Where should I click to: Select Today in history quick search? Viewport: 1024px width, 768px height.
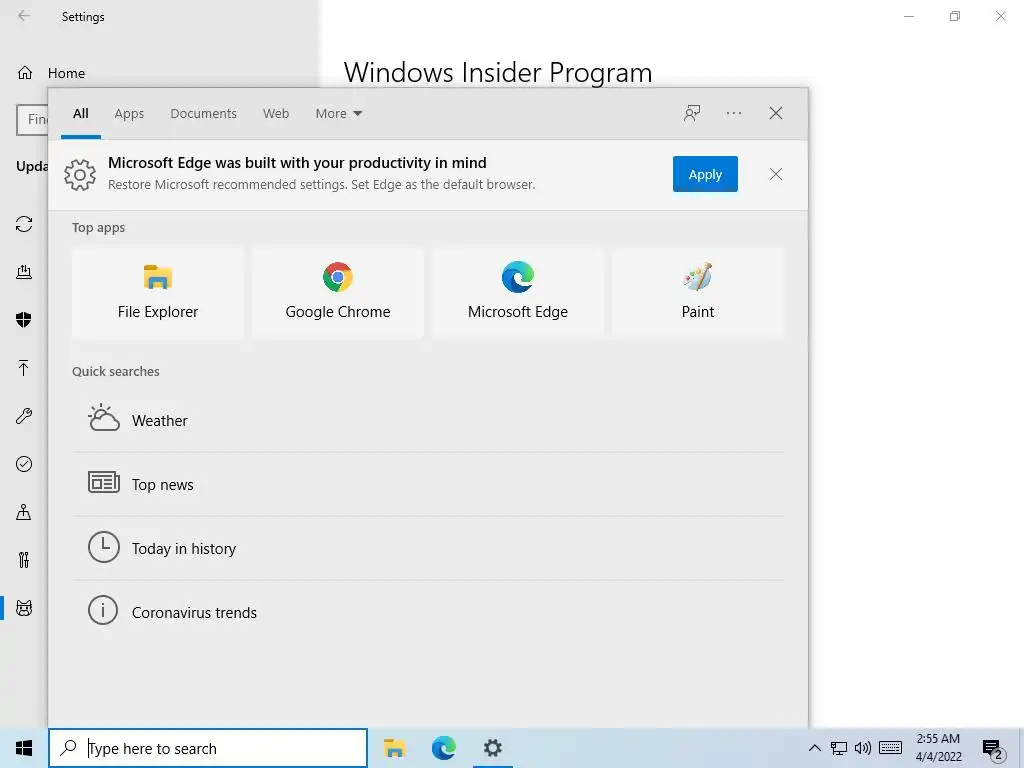coord(428,548)
